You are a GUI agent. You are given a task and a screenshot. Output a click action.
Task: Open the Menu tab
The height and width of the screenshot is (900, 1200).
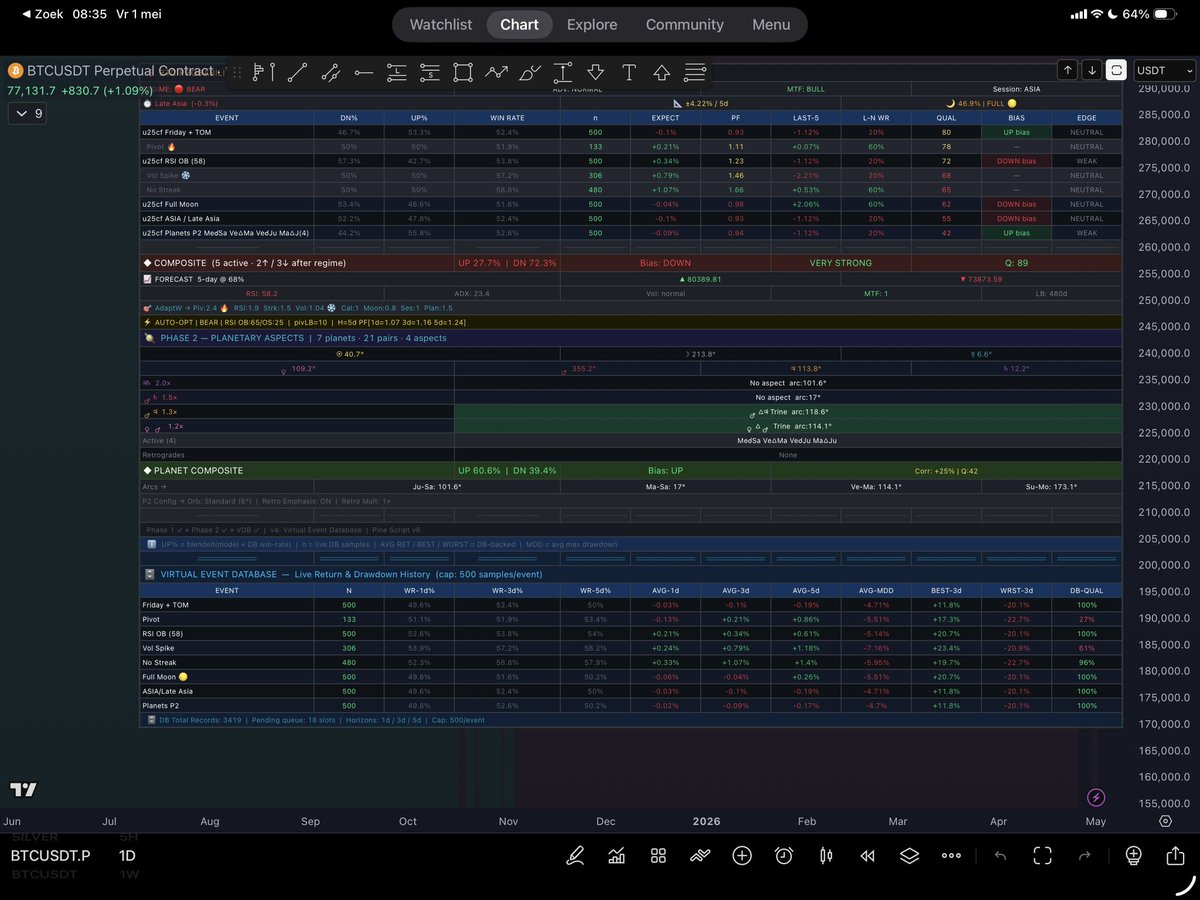click(x=771, y=25)
